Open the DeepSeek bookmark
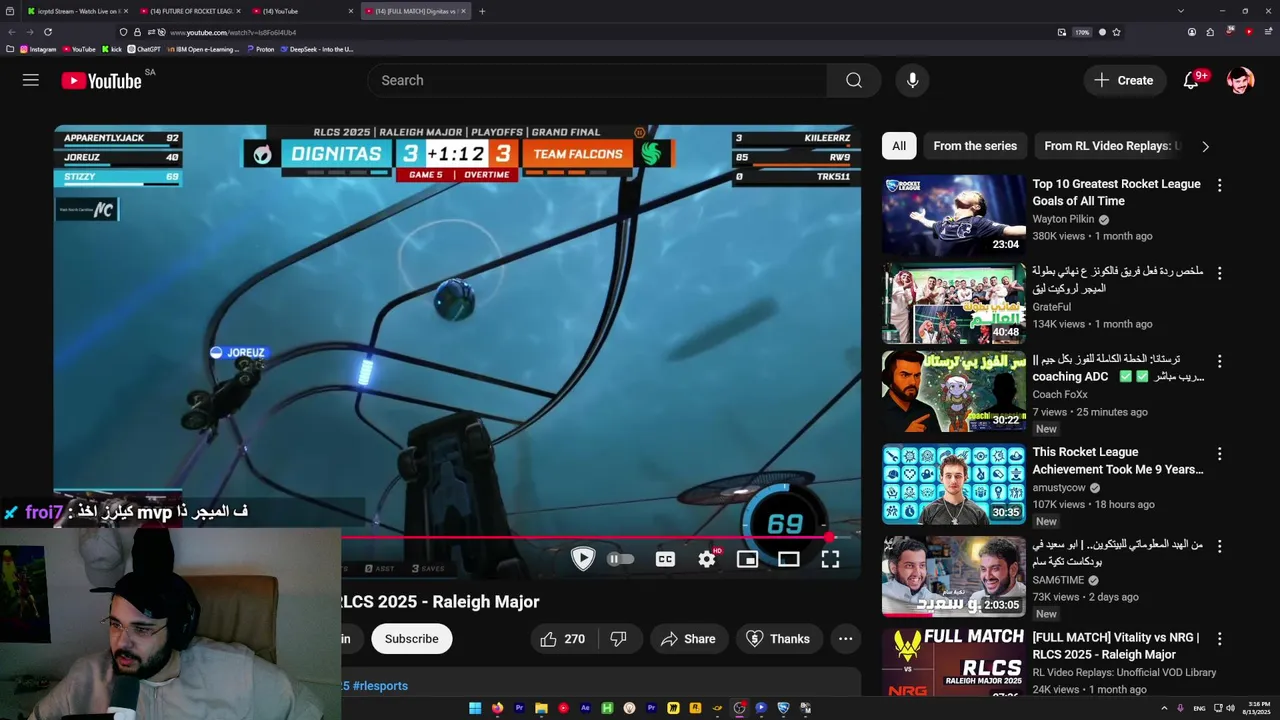The image size is (1280, 720). 317,49
